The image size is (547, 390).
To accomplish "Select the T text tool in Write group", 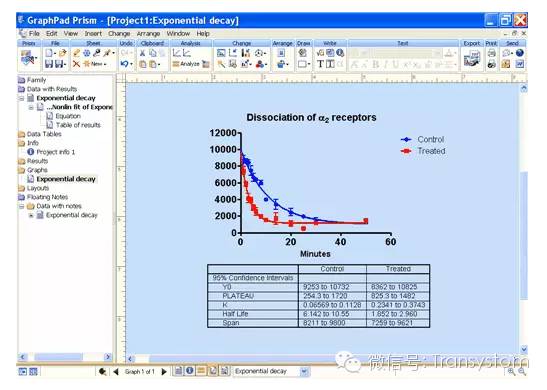I will pyautogui.click(x=320, y=64).
